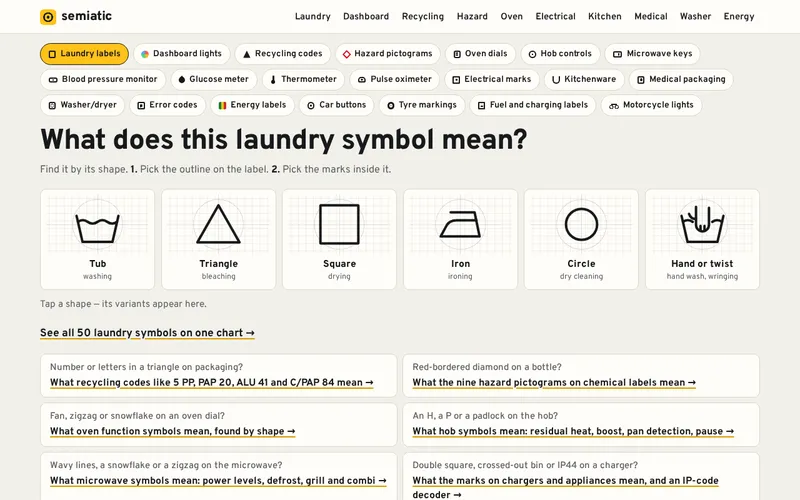Open Laundry in the top navigation
800x500 pixels.
[x=313, y=16]
